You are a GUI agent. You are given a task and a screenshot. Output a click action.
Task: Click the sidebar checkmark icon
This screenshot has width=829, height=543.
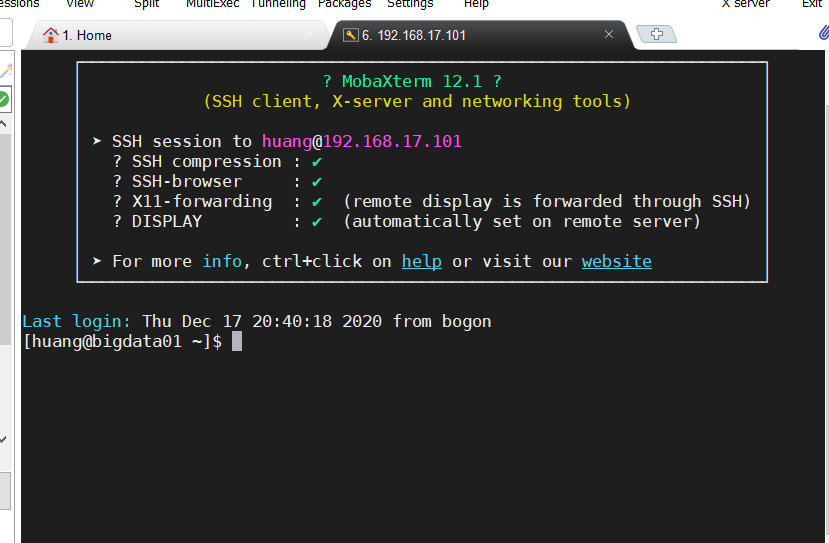point(3,439)
